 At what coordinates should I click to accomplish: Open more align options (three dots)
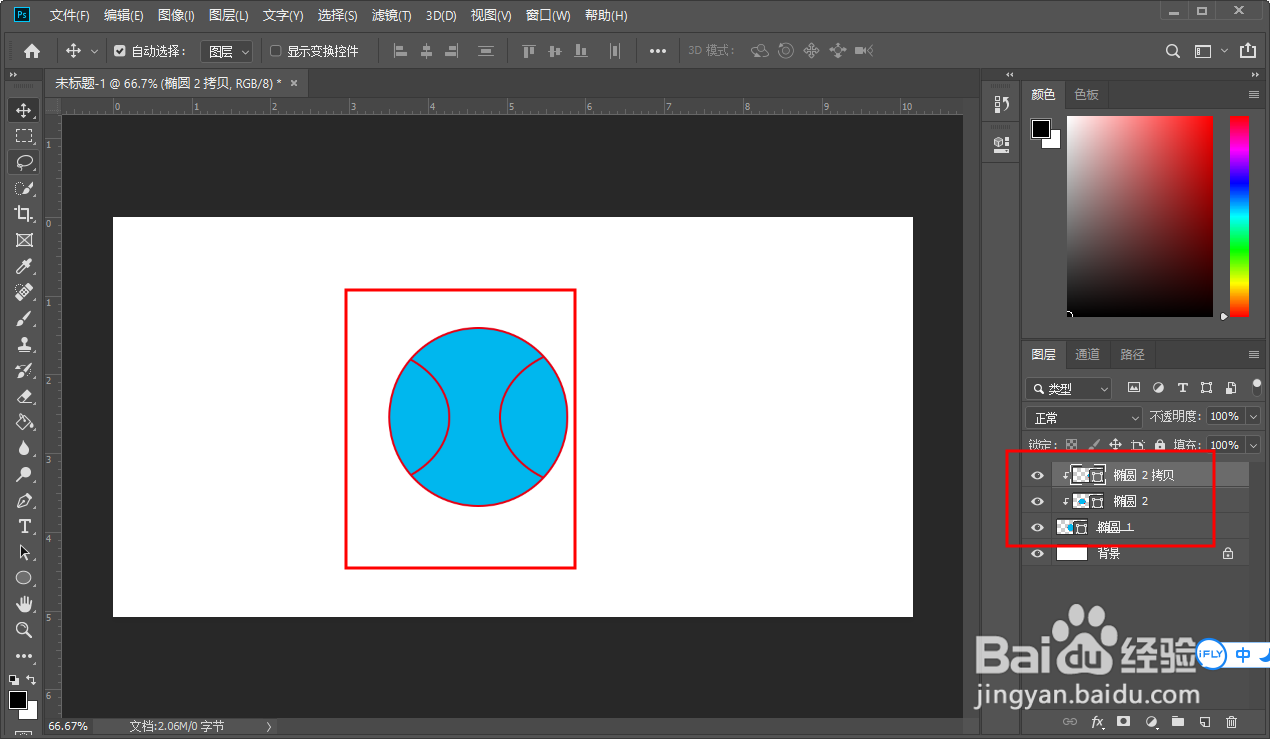coord(657,51)
